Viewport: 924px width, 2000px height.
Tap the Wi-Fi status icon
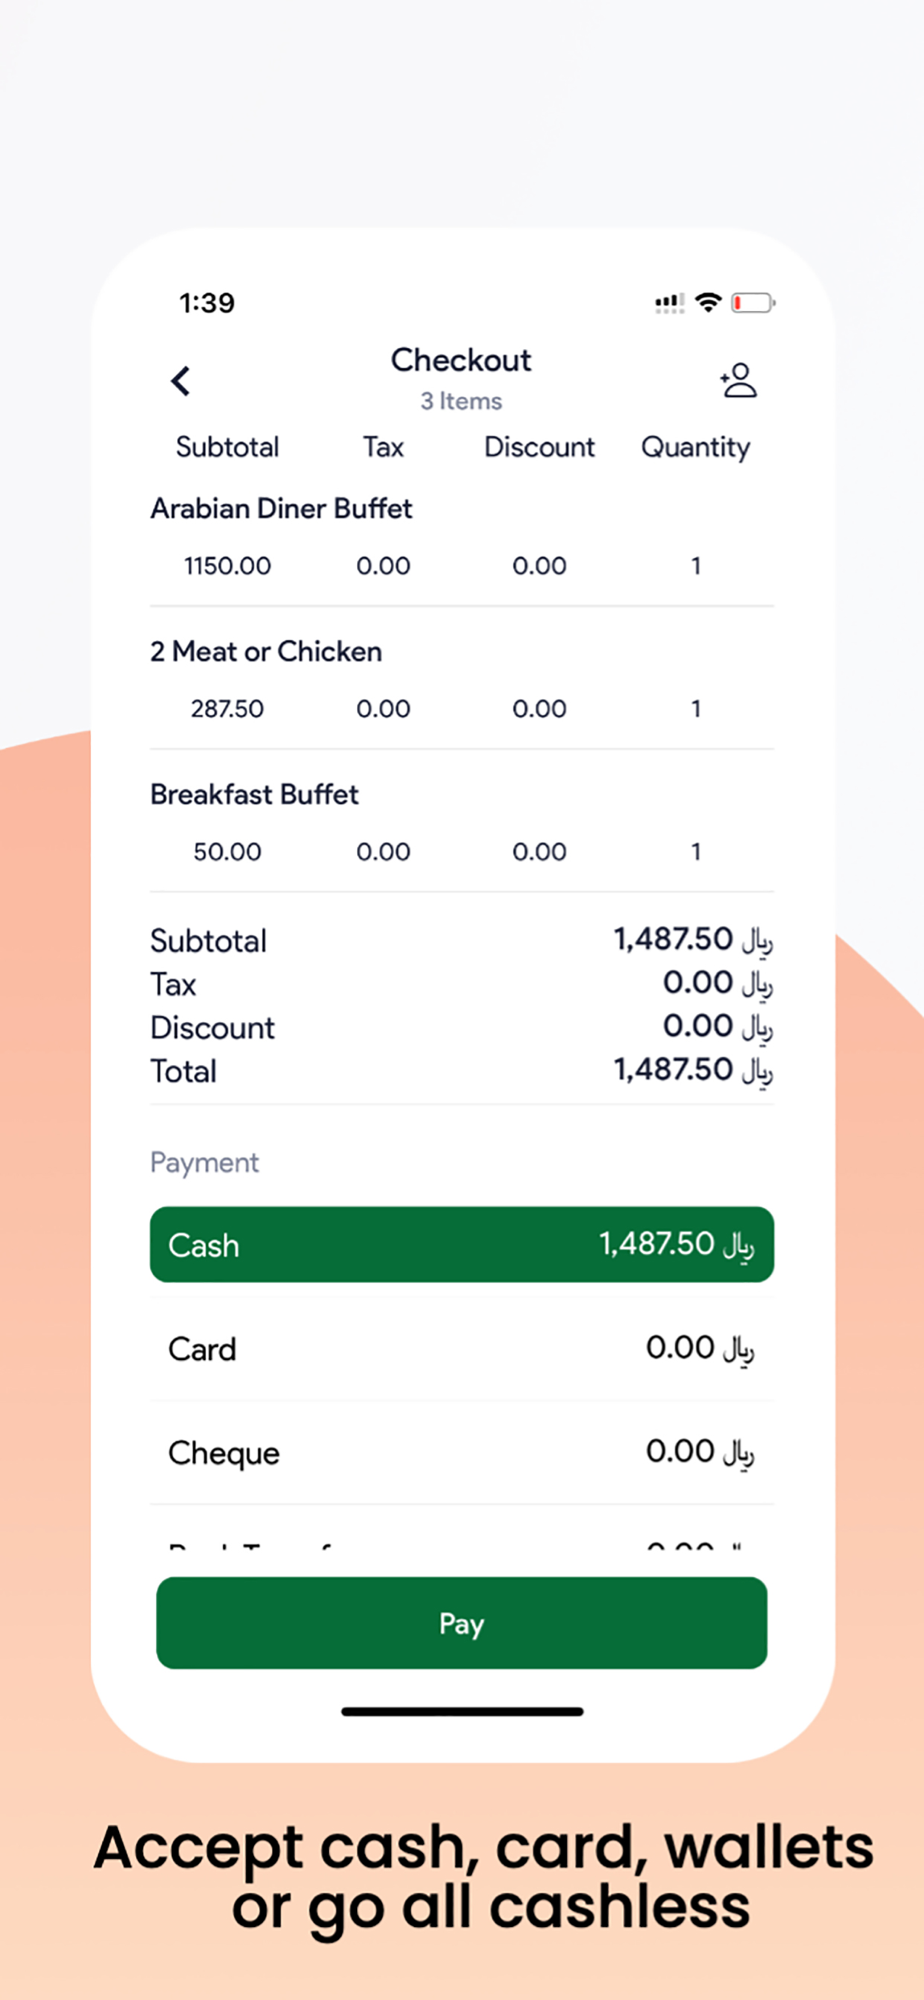point(708,302)
